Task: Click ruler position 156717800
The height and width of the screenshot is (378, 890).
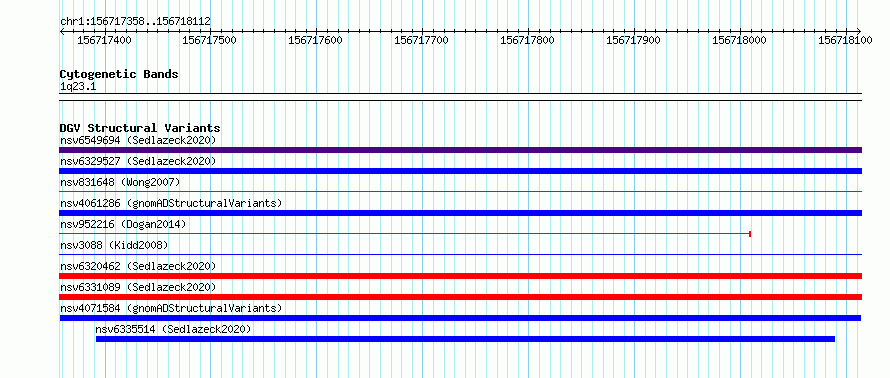Action: pyautogui.click(x=528, y=40)
